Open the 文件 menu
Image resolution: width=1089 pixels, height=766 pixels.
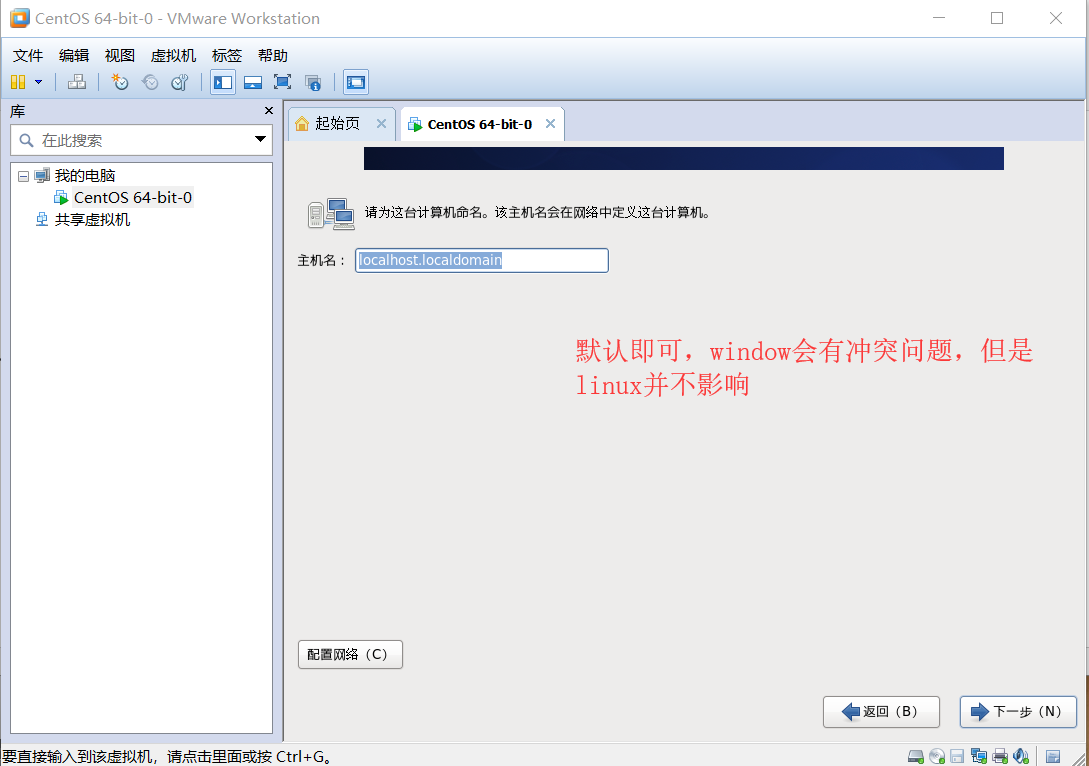point(28,56)
